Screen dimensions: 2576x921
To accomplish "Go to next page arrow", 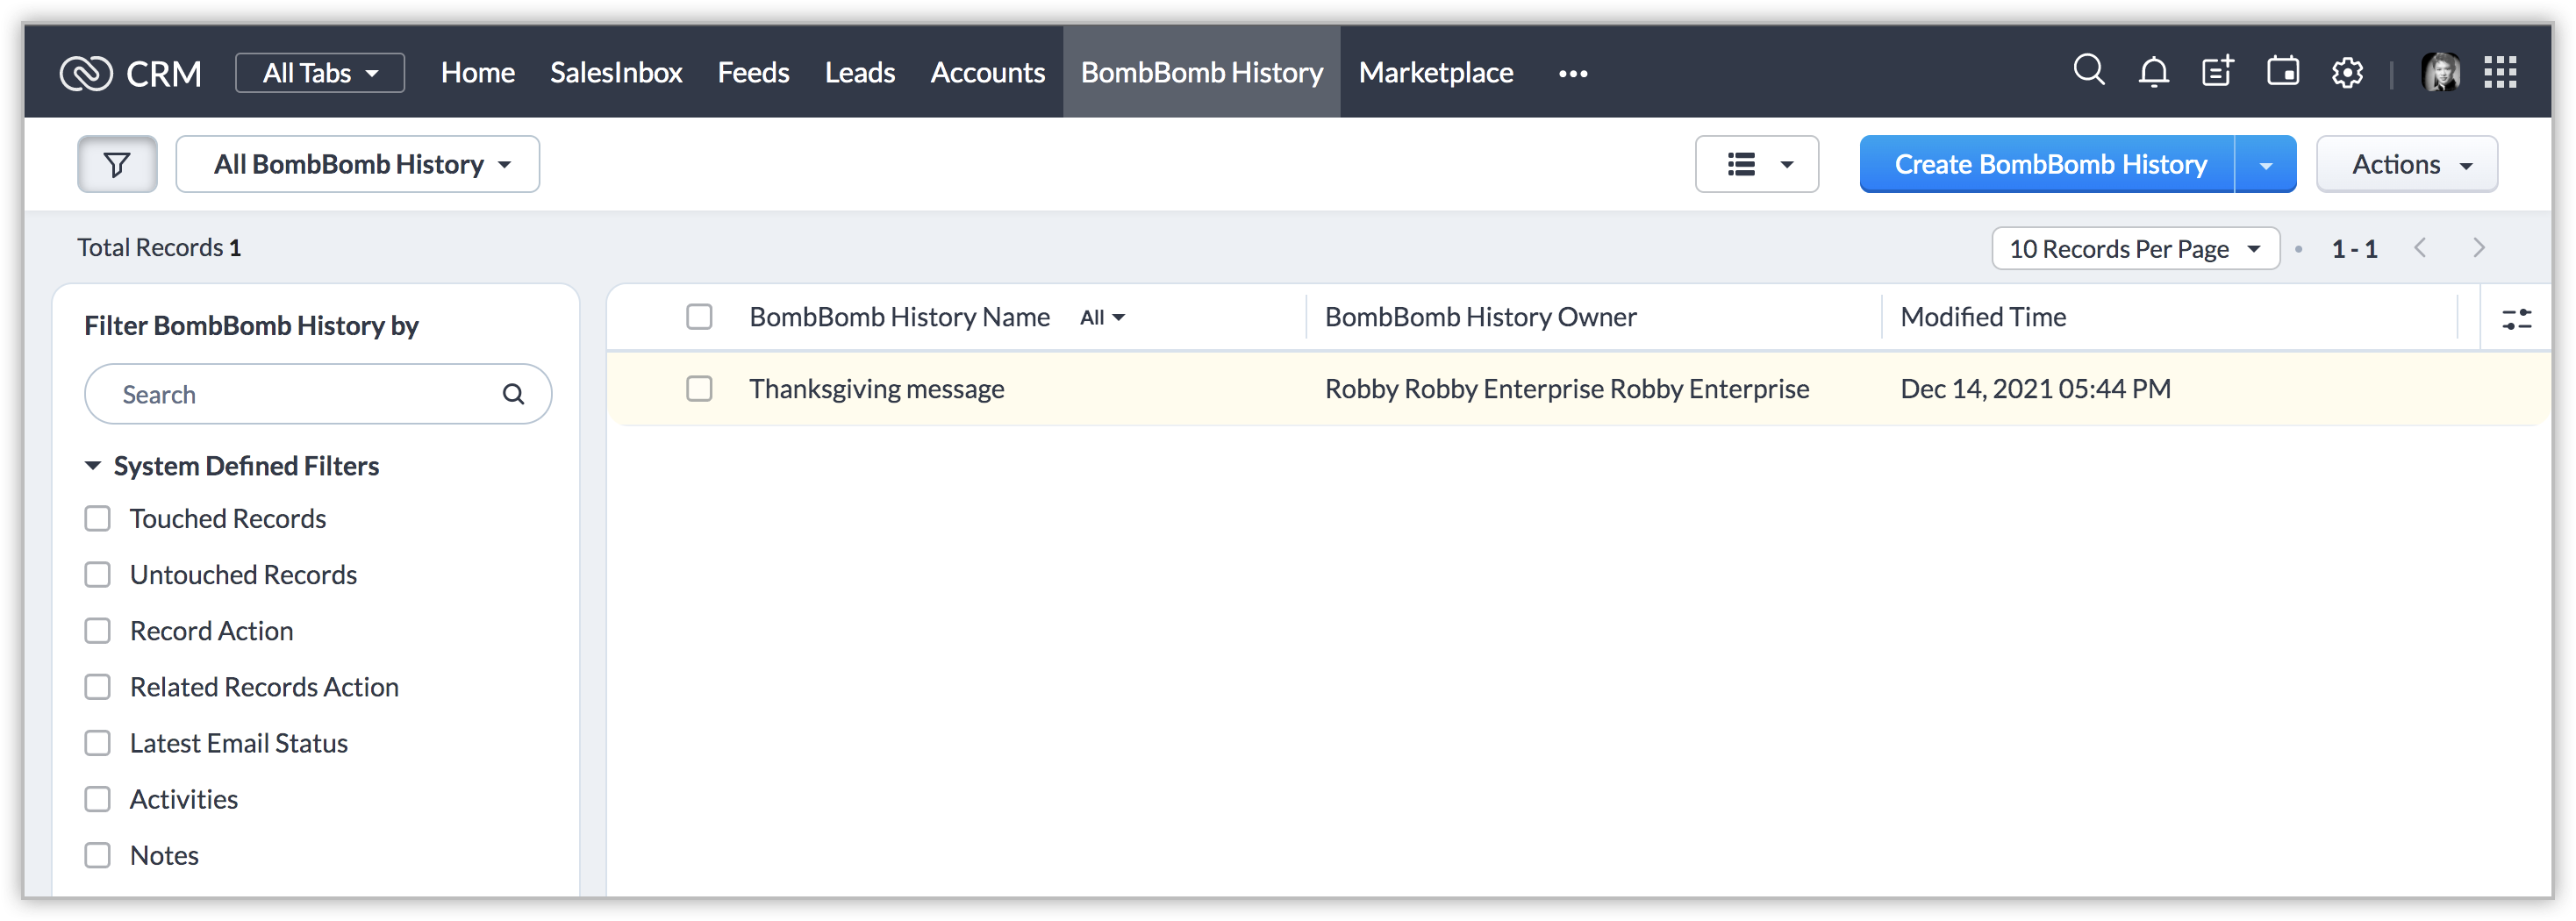I will (x=2478, y=248).
